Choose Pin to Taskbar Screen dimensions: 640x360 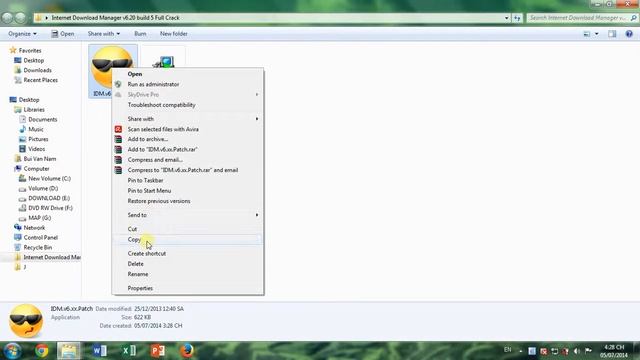pos(187,180)
